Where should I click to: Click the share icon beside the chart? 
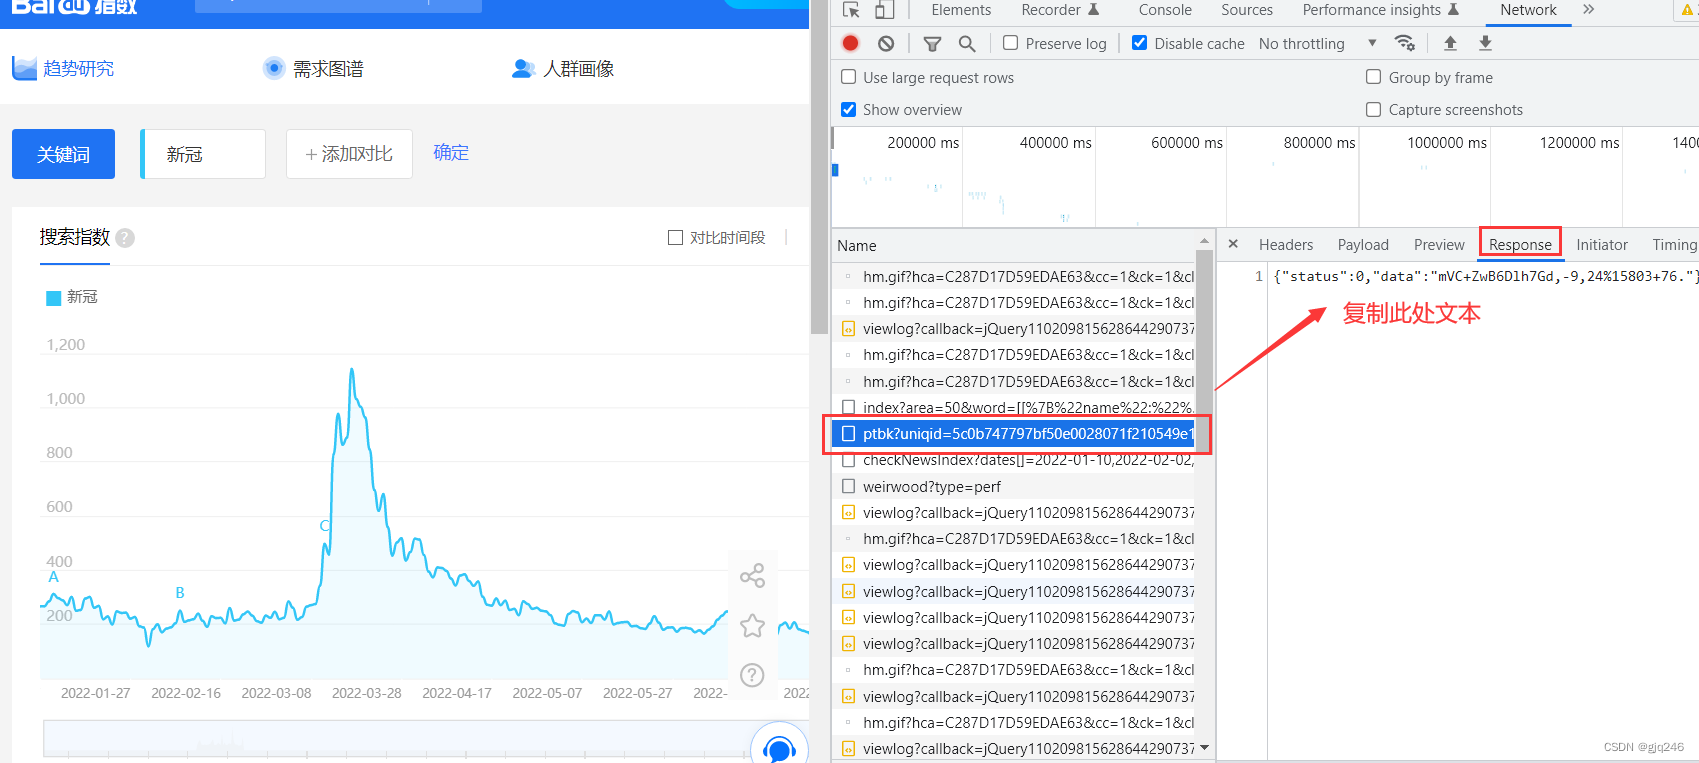[752, 575]
